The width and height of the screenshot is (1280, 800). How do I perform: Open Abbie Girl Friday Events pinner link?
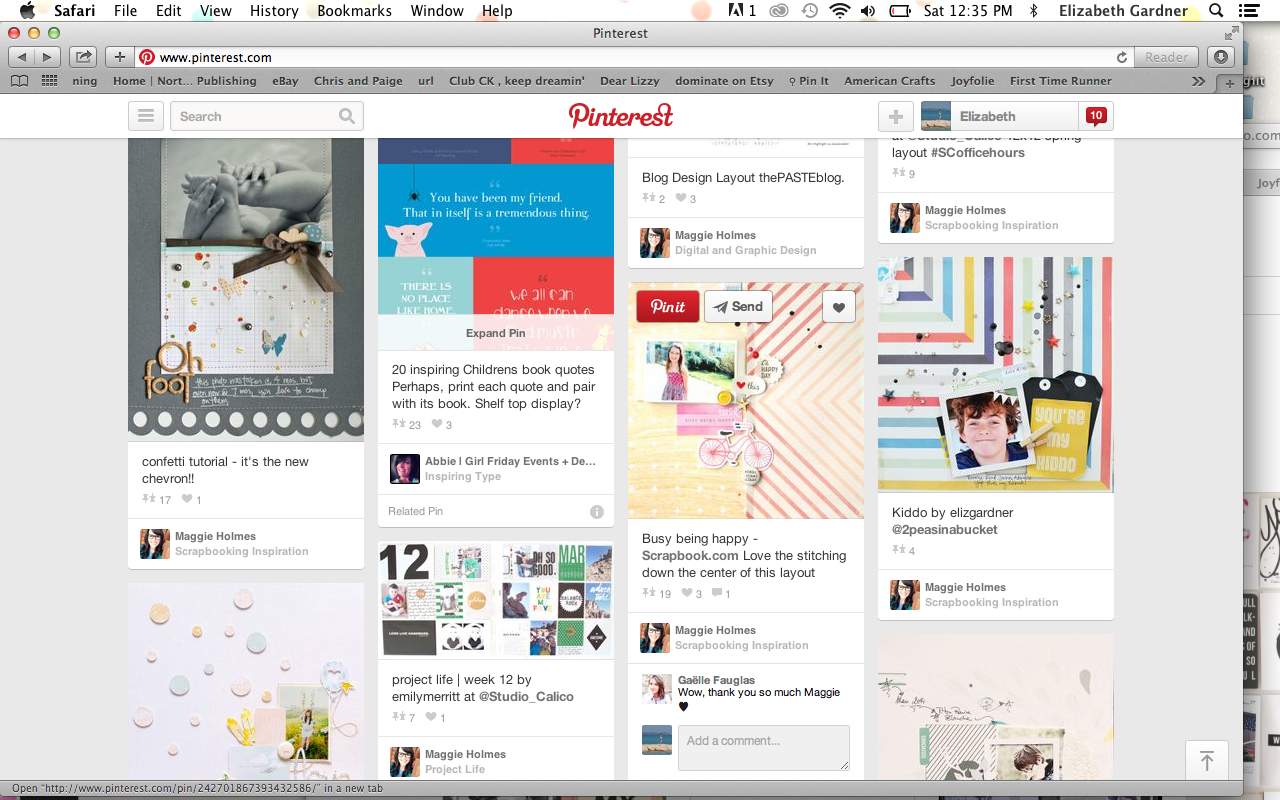coord(510,461)
